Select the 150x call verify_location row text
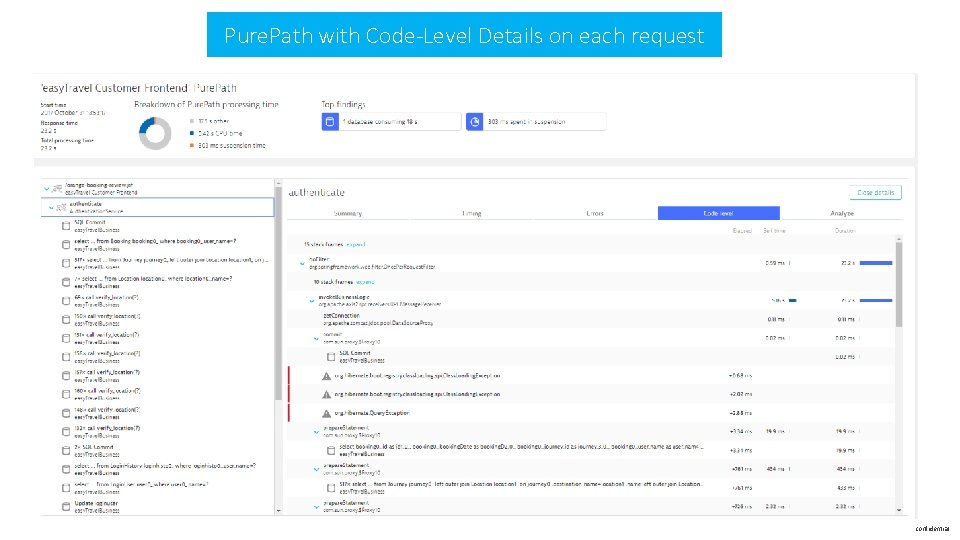This screenshot has width=960, height=540. (107, 317)
